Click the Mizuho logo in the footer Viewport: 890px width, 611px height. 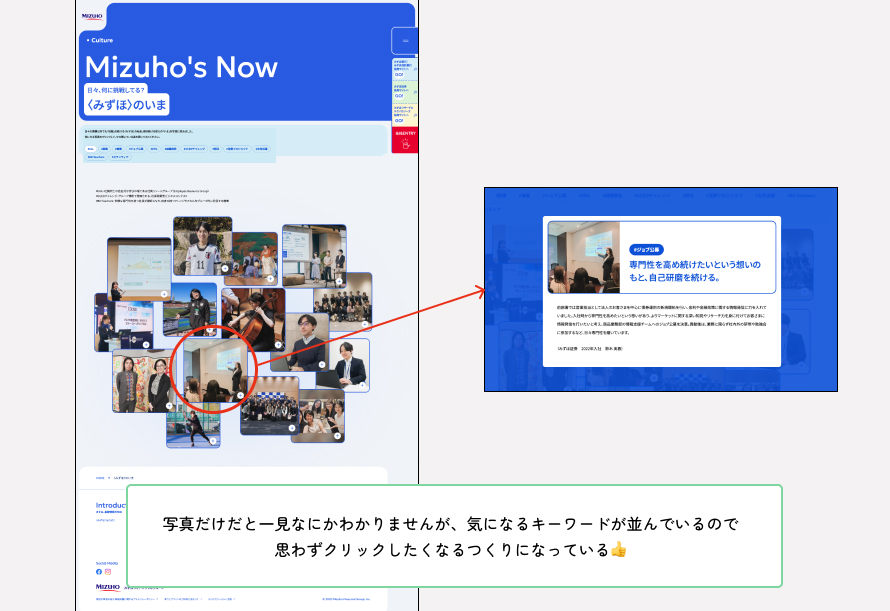[x=107, y=587]
